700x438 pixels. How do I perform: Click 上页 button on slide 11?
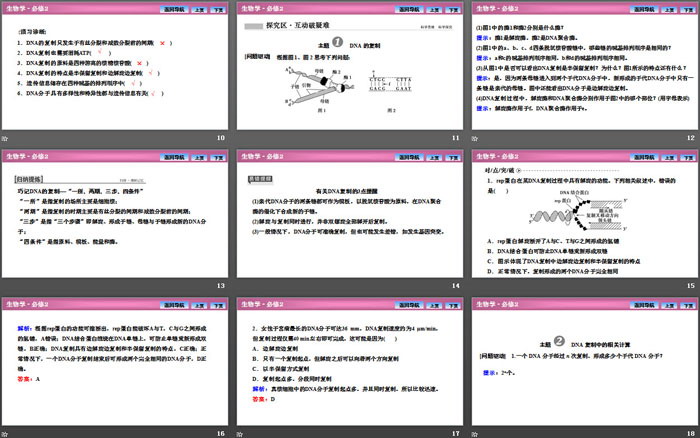434,9
